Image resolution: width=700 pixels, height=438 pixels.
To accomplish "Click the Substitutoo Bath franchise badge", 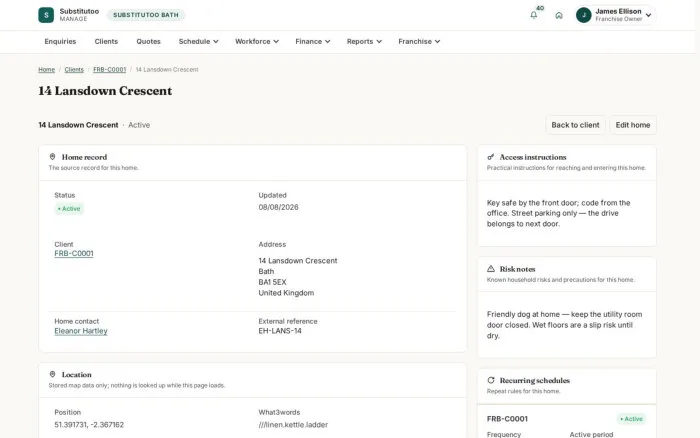I will tap(146, 15).
